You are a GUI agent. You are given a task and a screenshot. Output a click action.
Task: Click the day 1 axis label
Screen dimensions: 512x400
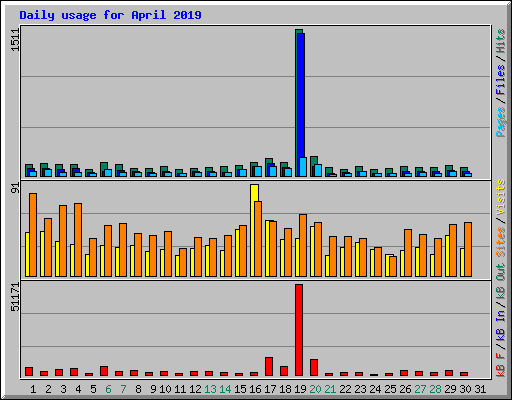[x=33, y=389]
